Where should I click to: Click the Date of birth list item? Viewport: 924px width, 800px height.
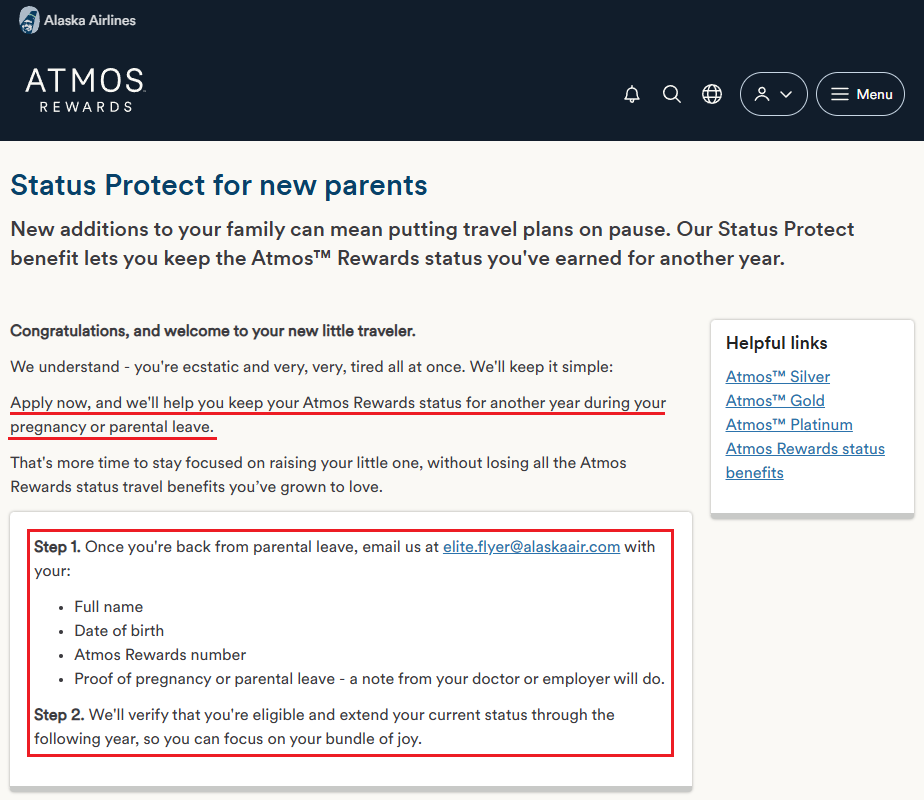click(119, 631)
